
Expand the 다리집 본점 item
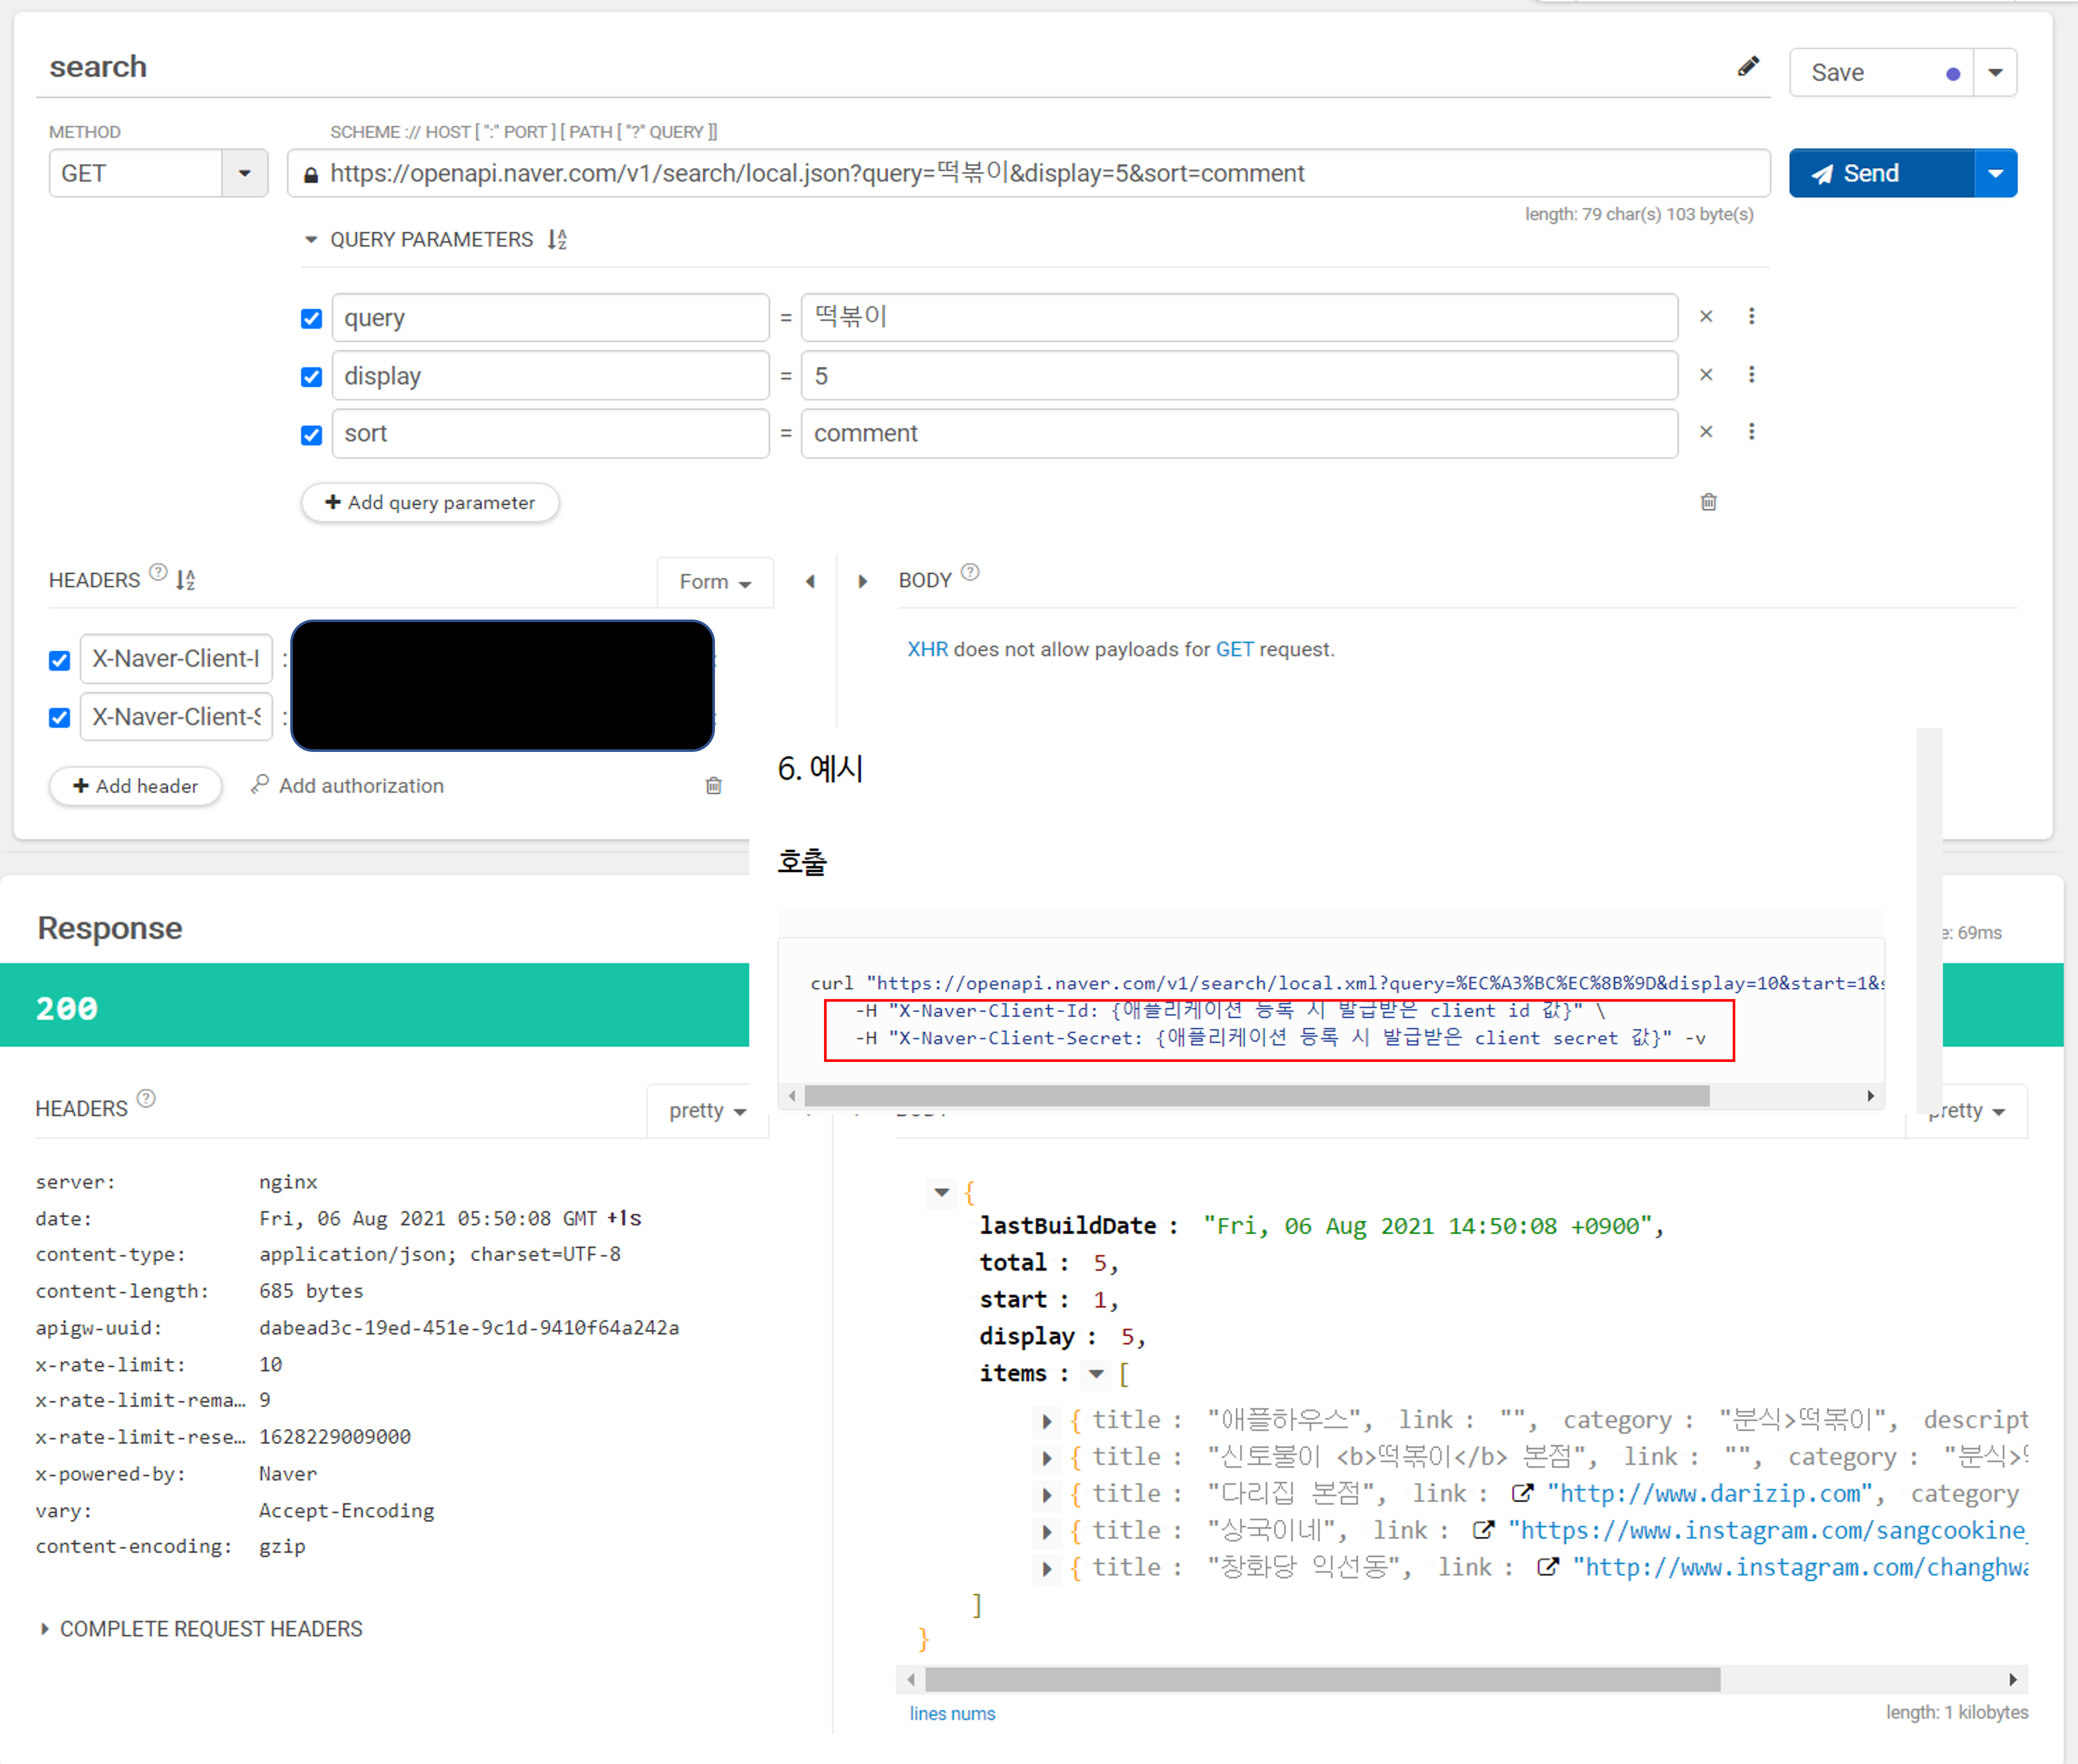point(1046,1495)
